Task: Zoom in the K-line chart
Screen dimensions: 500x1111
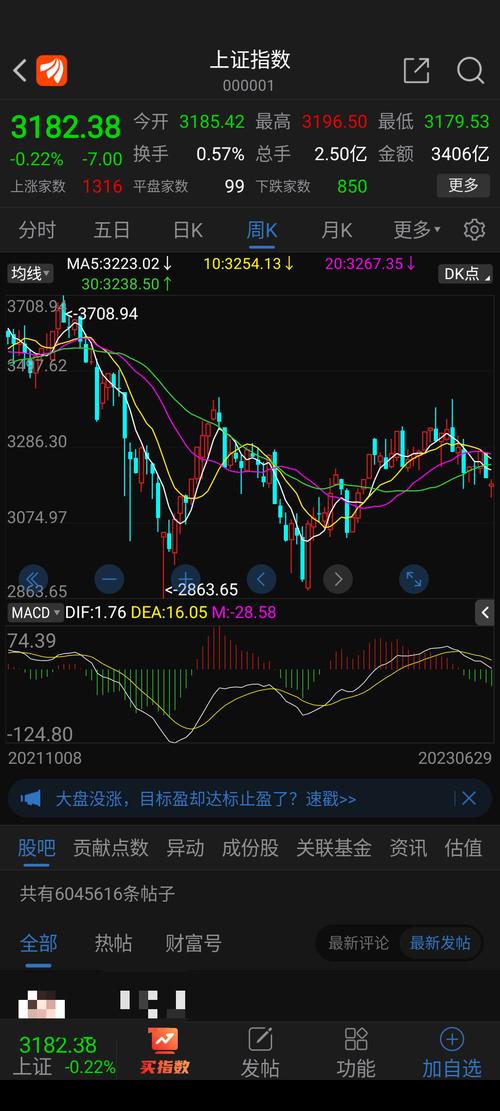Action: coord(186,579)
